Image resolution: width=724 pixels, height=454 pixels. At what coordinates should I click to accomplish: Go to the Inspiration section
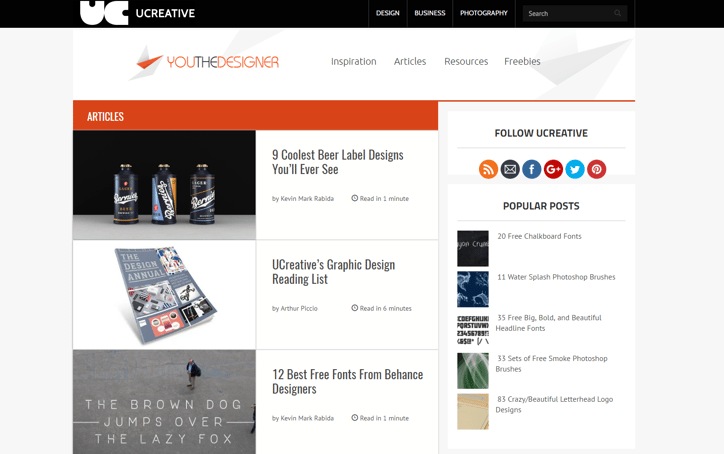(x=354, y=61)
